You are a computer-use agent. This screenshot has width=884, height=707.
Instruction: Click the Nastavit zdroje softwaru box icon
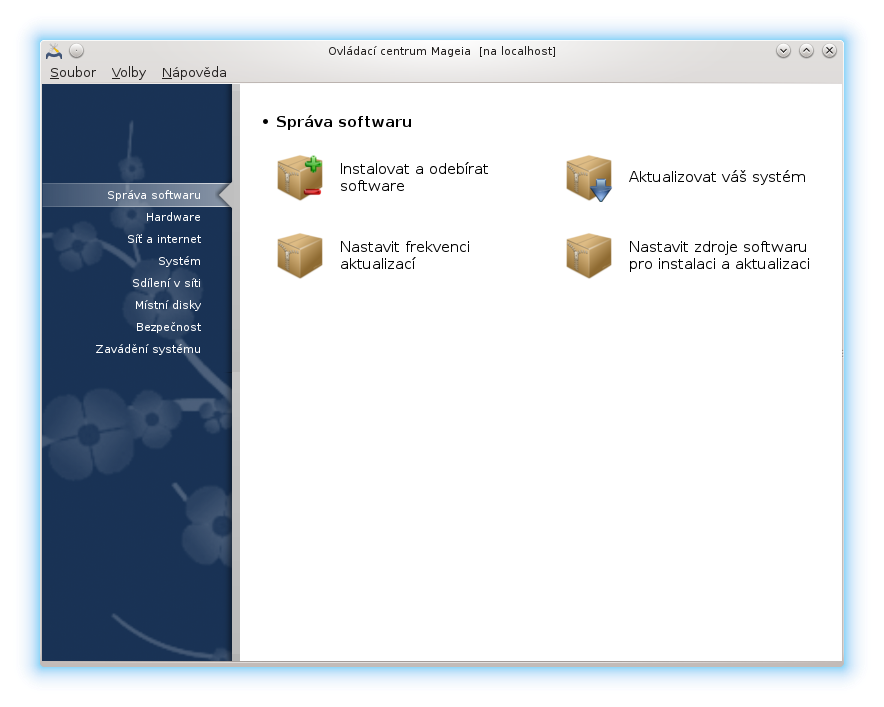point(589,255)
